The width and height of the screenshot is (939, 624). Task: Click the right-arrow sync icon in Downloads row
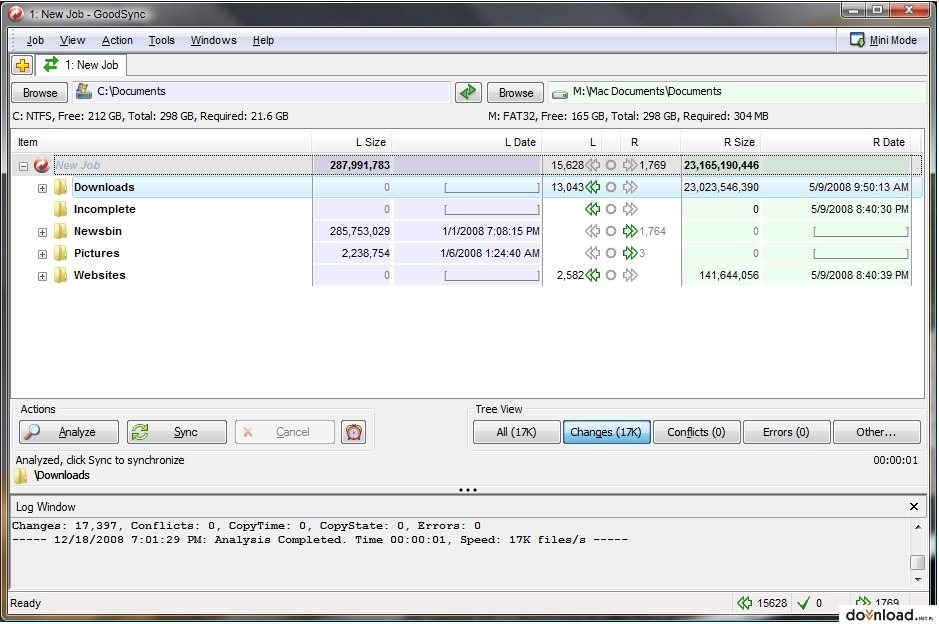click(x=630, y=187)
